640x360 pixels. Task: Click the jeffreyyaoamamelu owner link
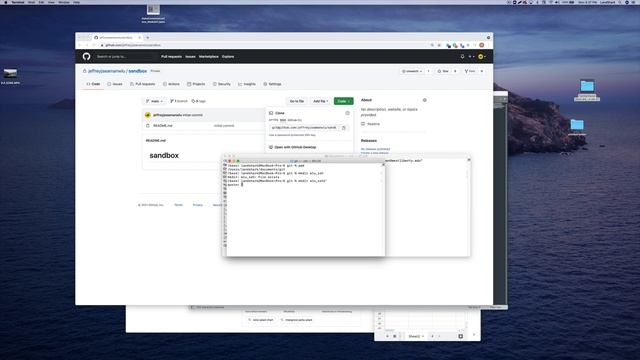pyautogui.click(x=107, y=71)
